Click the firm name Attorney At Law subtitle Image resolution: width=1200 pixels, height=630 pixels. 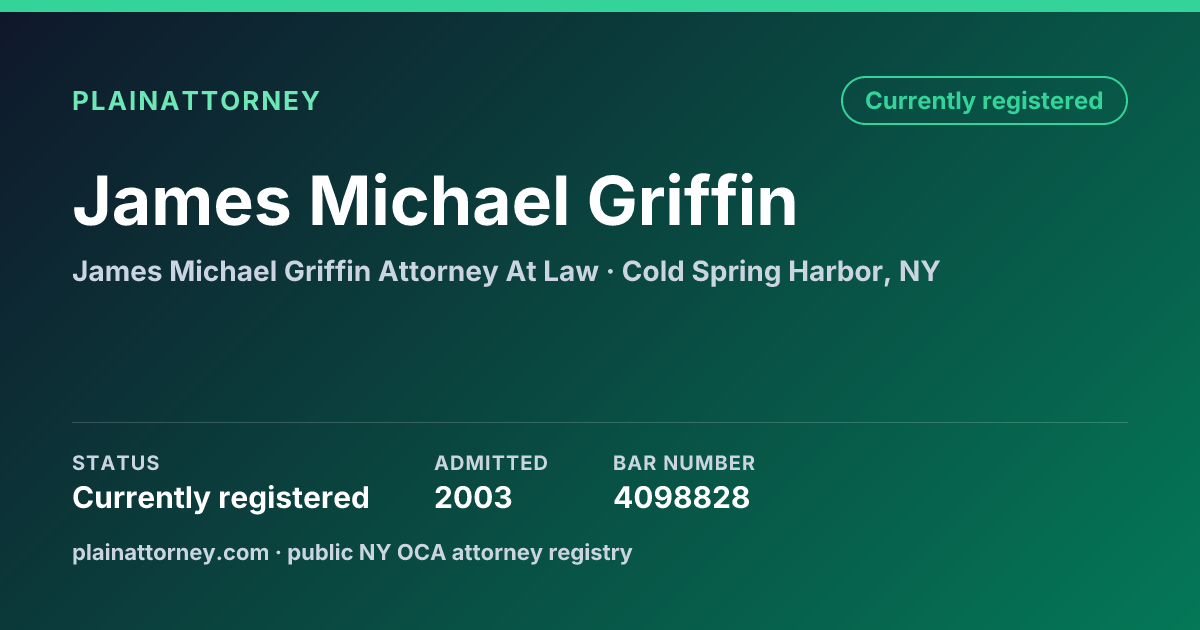[x=335, y=271]
